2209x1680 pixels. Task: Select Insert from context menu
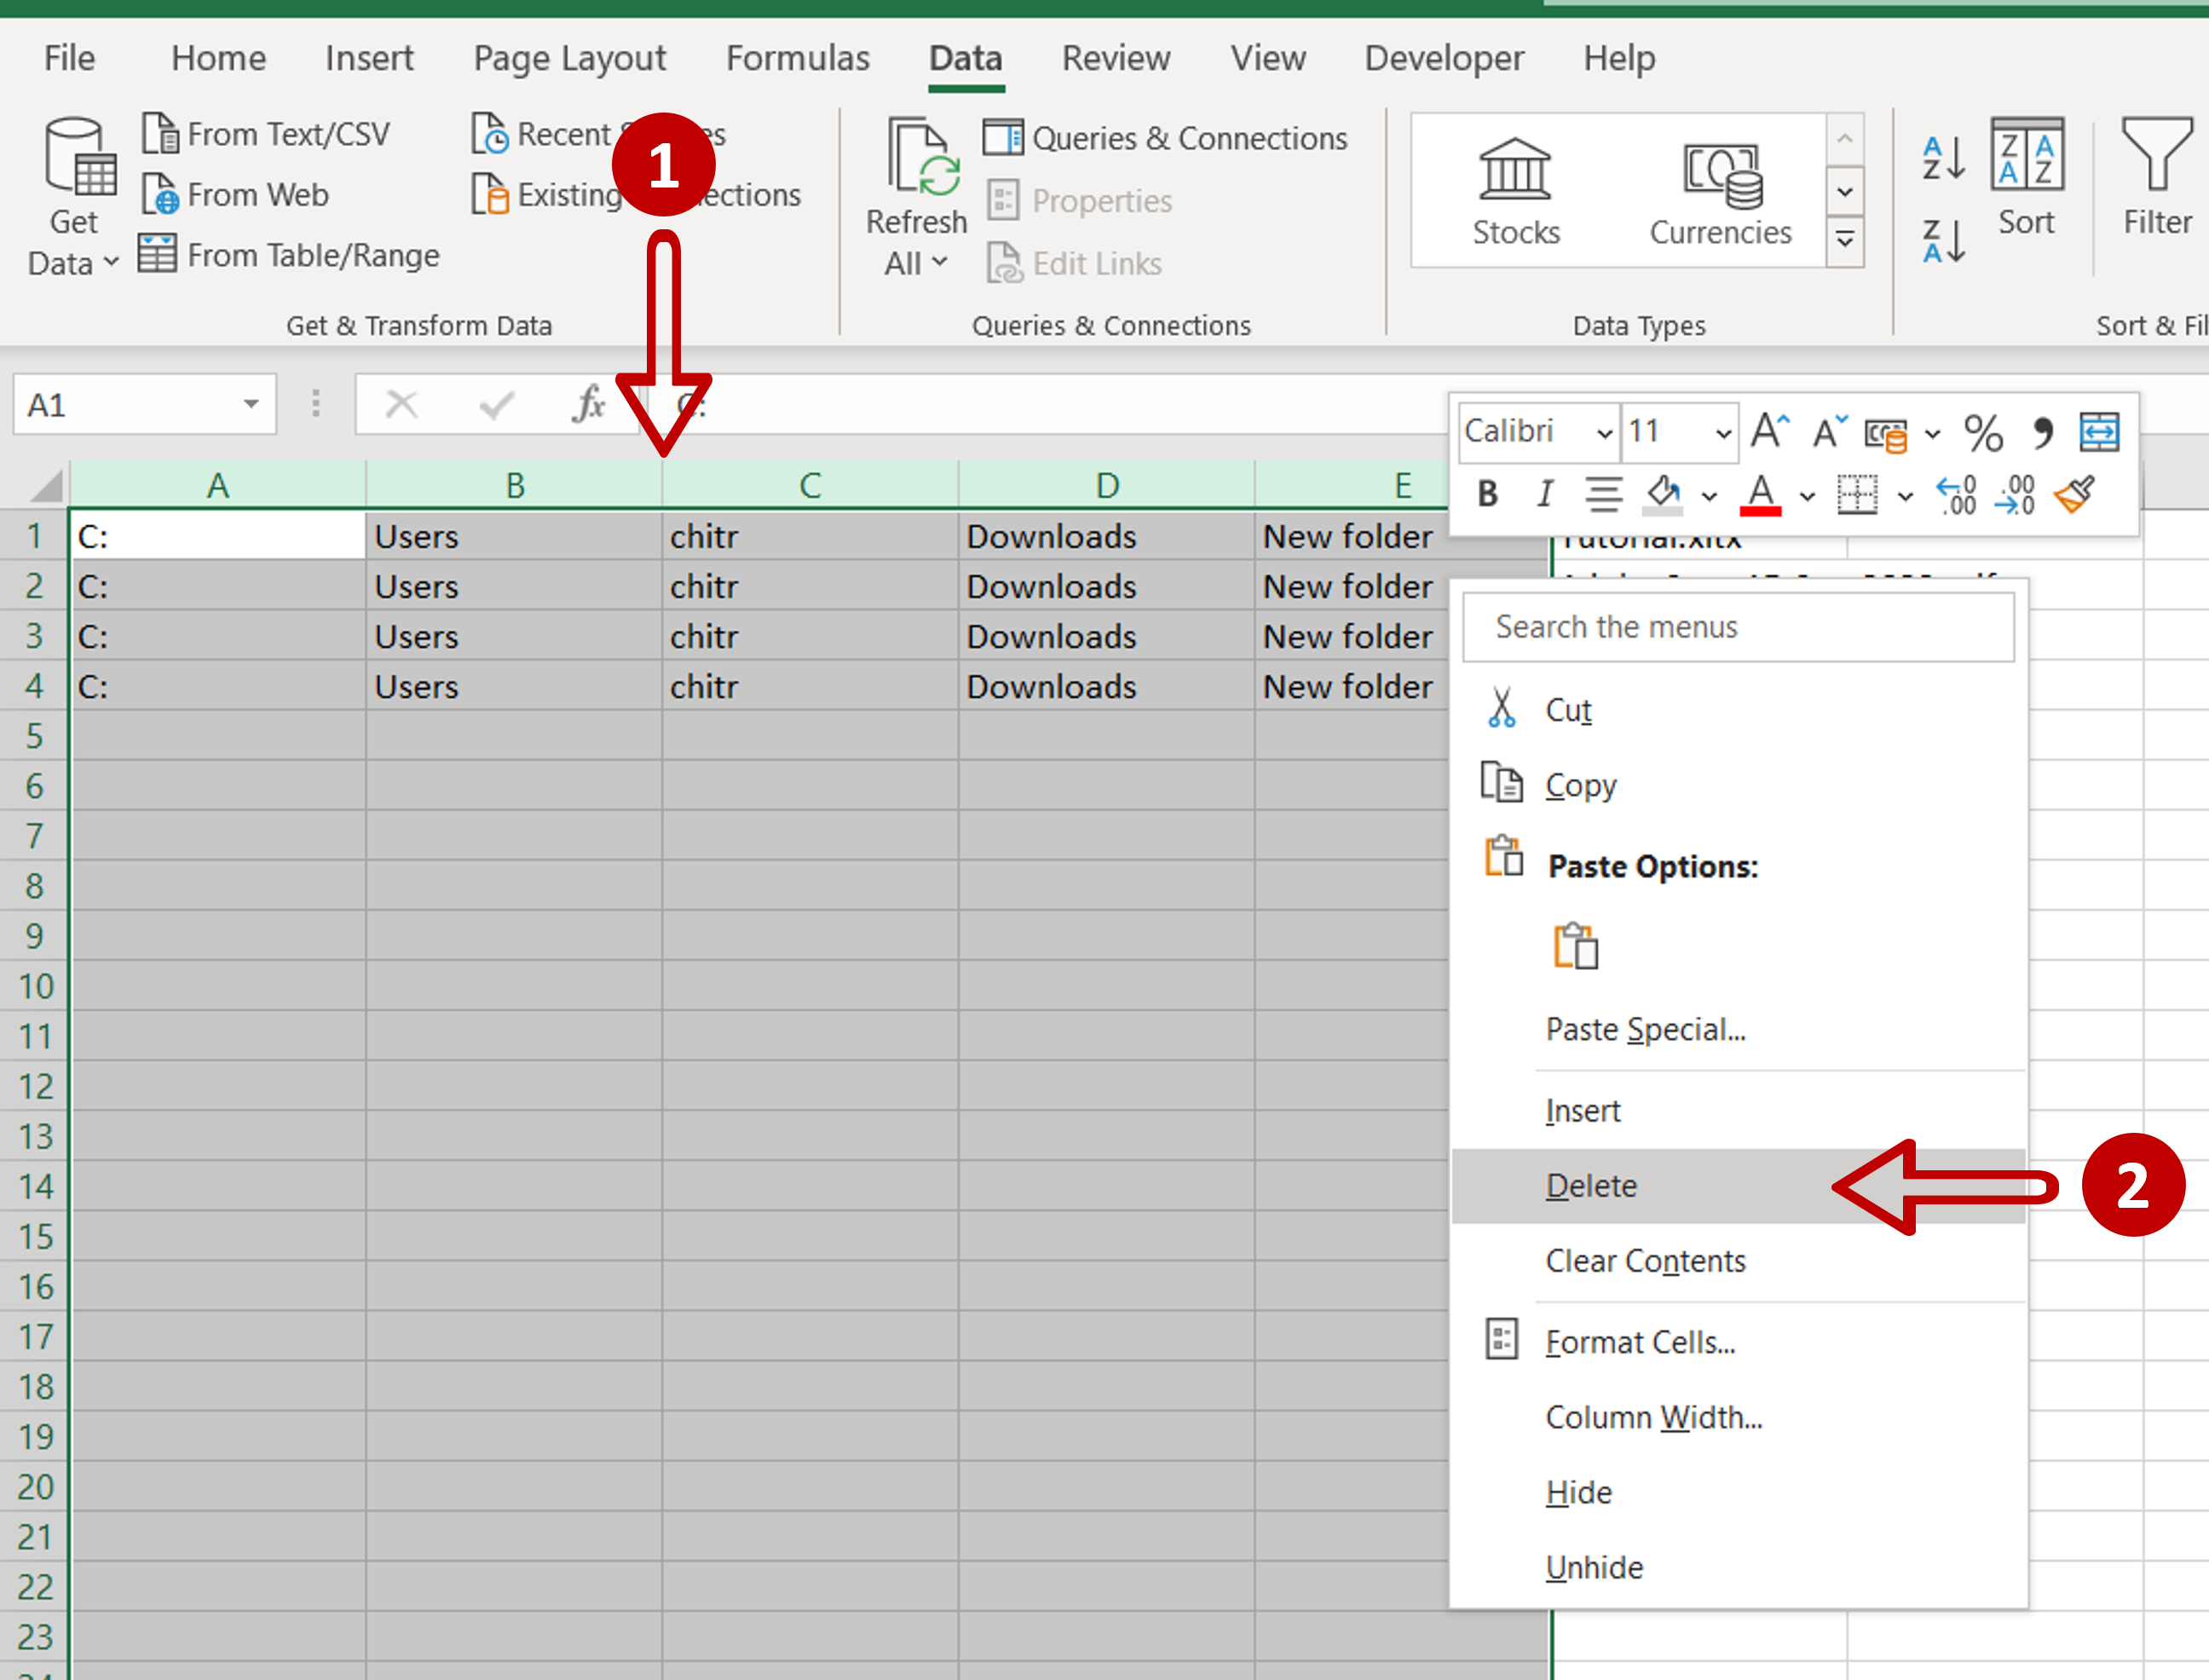[1584, 1108]
